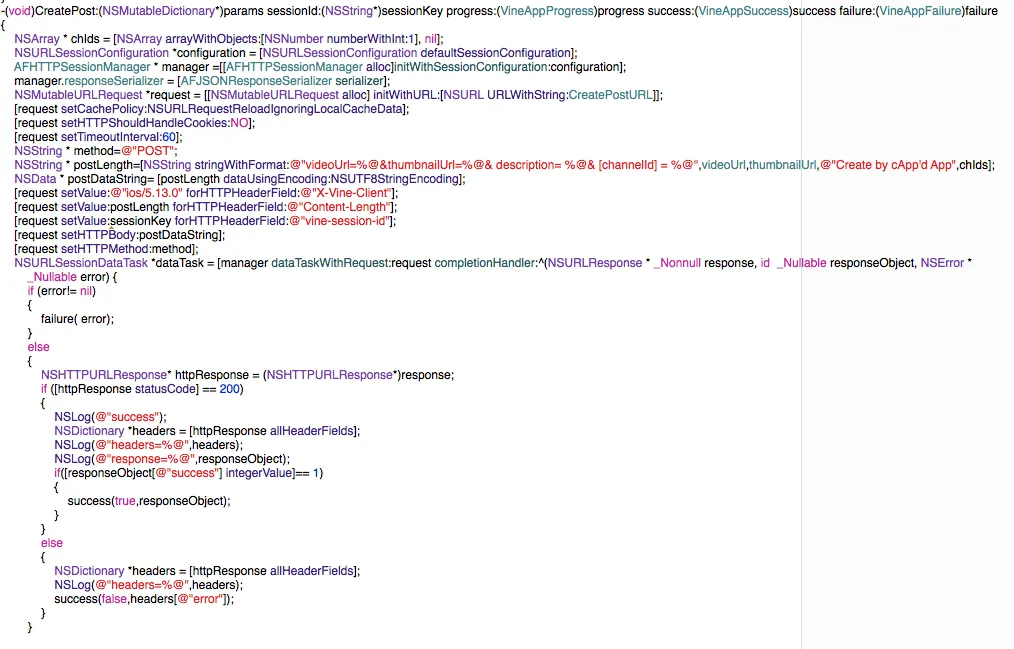Click the NSHTTPURLResponse httpResponse cast line
Screen dimensions: 1014x649
point(248,375)
